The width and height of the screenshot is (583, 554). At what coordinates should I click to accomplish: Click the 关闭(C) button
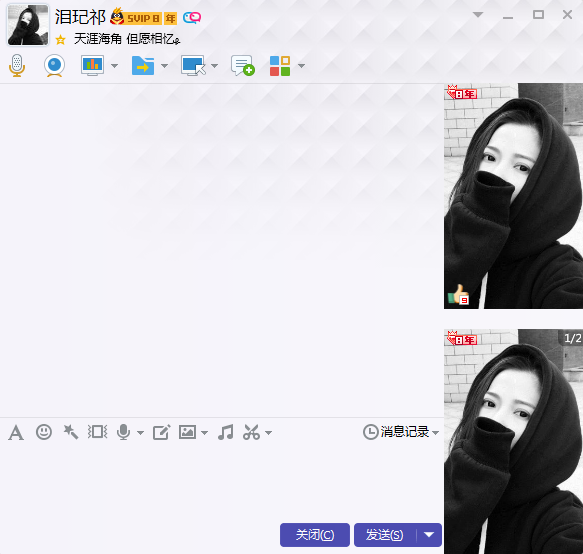point(315,535)
